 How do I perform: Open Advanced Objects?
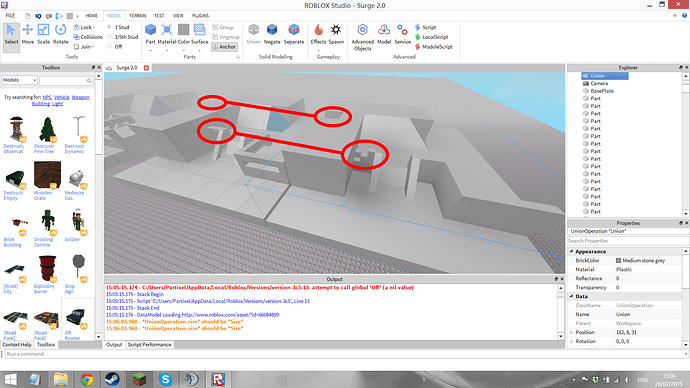(363, 37)
